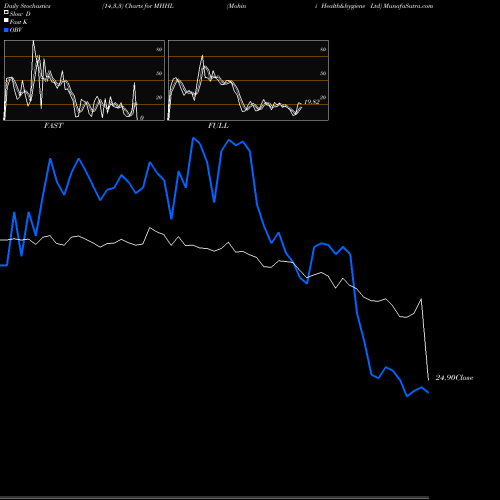Click the 'Charts for MHHL' heading text
Image resolution: width=500 pixels, height=500 pixels.
[149, 6]
